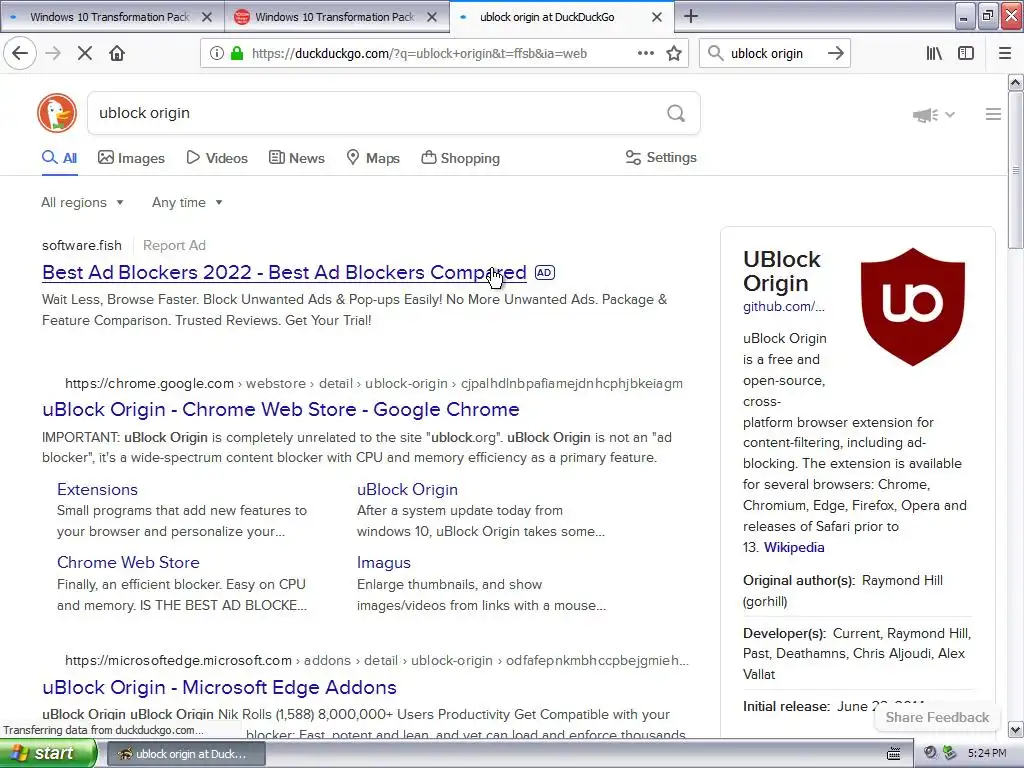This screenshot has width=1024, height=768.
Task: Click the keyboard icon in taskbar
Action: 893,754
